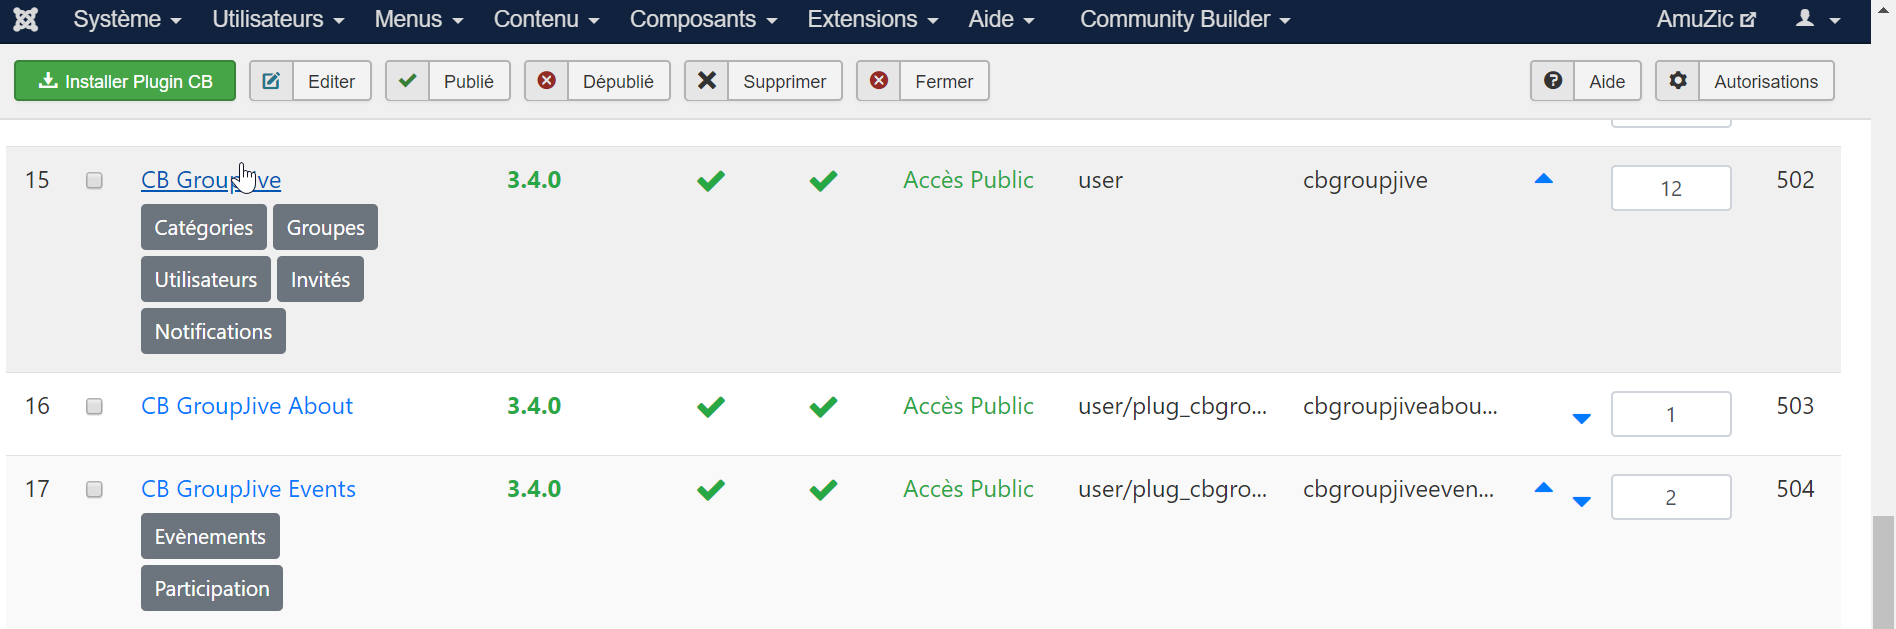Viewport: 1896px width, 629px height.
Task: Click the Catégories button under CB GroupJive
Action: (204, 227)
